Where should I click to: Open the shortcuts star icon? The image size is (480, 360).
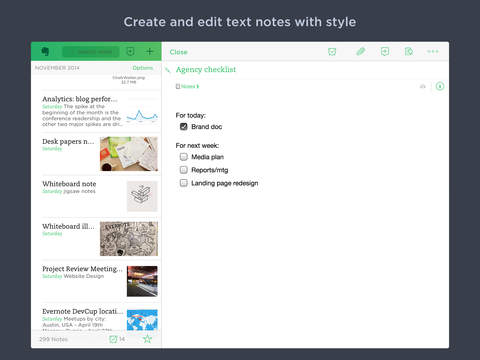pyautogui.click(x=147, y=339)
